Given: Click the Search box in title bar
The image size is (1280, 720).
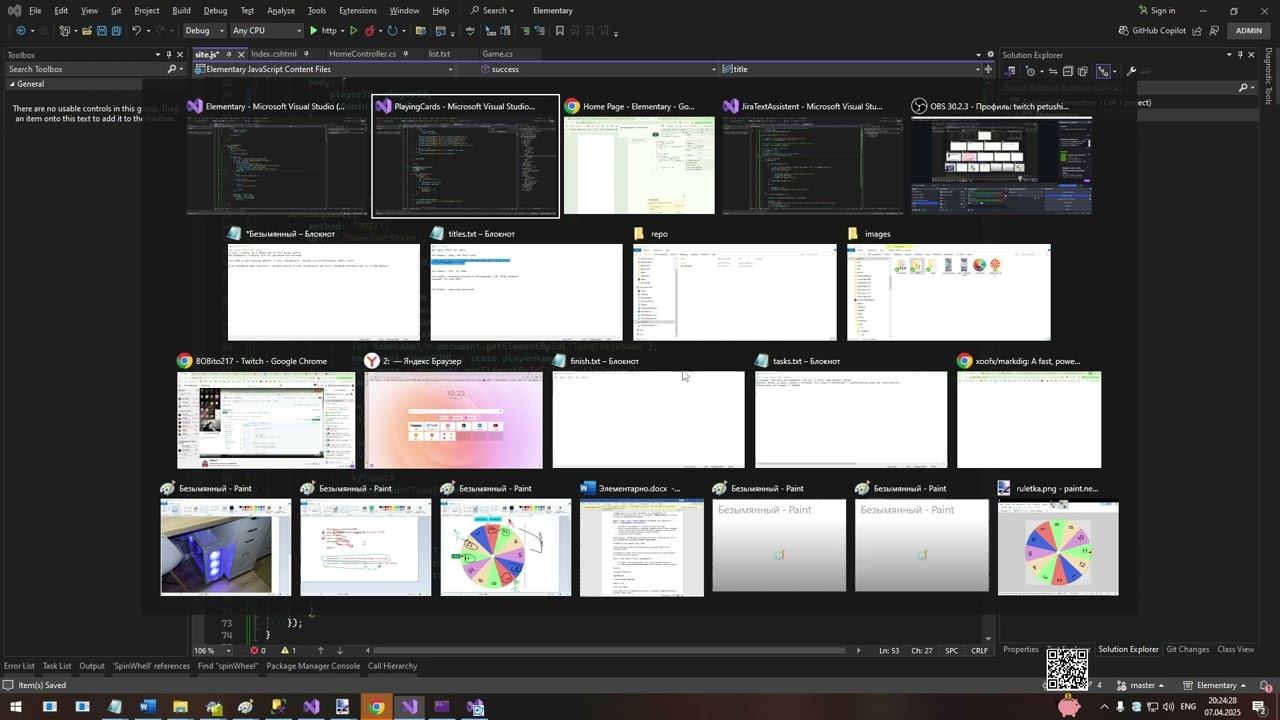Looking at the screenshot, I should pos(493,10).
